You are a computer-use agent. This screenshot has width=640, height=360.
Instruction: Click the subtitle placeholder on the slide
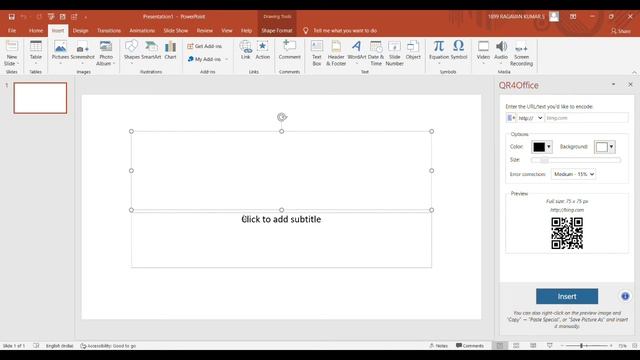tap(281, 240)
